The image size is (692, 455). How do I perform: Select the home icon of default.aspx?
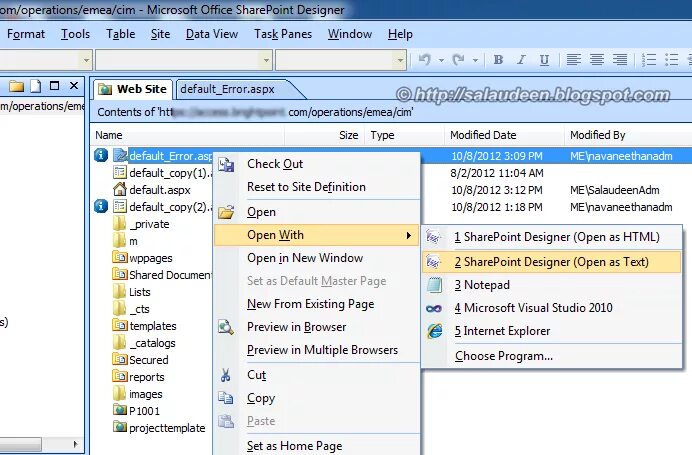(x=120, y=189)
